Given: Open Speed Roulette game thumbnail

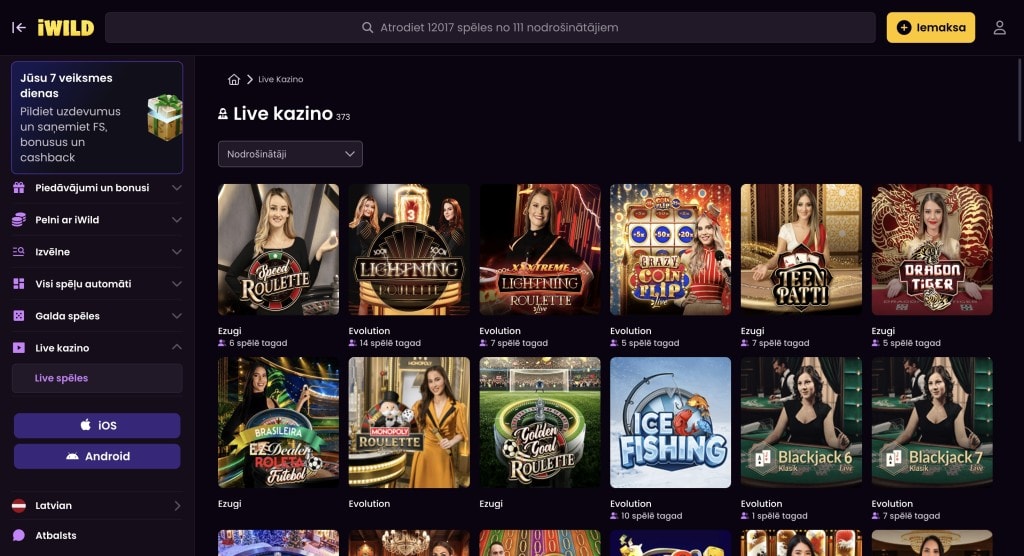Looking at the screenshot, I should point(278,250).
